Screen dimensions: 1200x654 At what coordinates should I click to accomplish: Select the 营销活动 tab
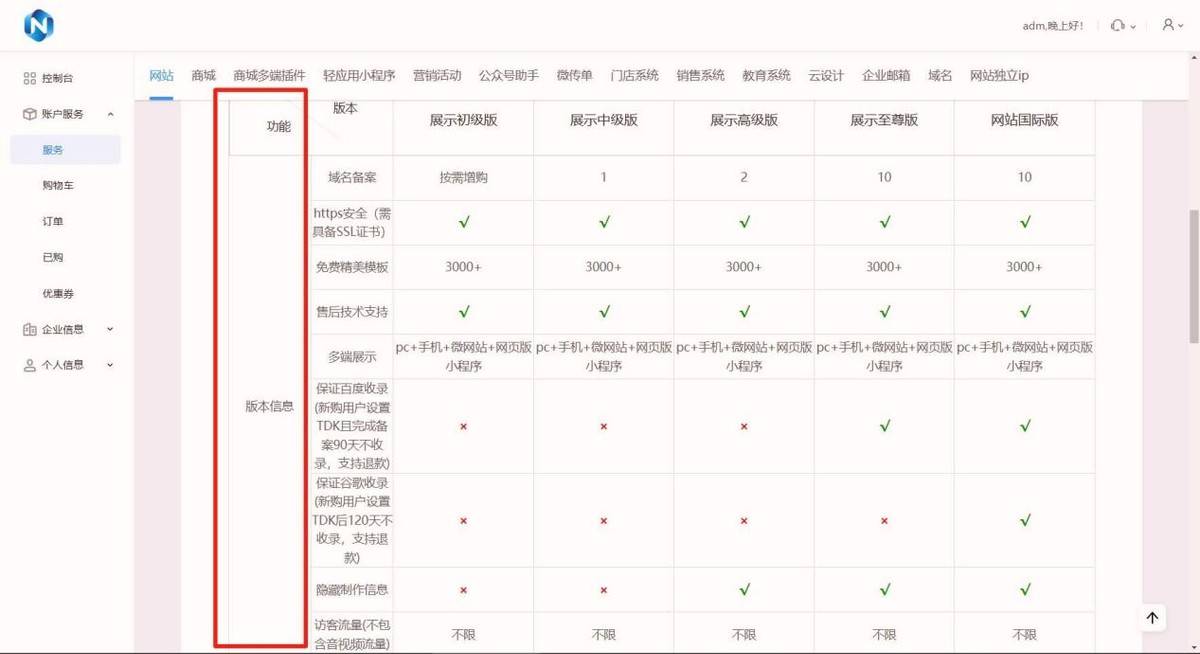point(437,75)
